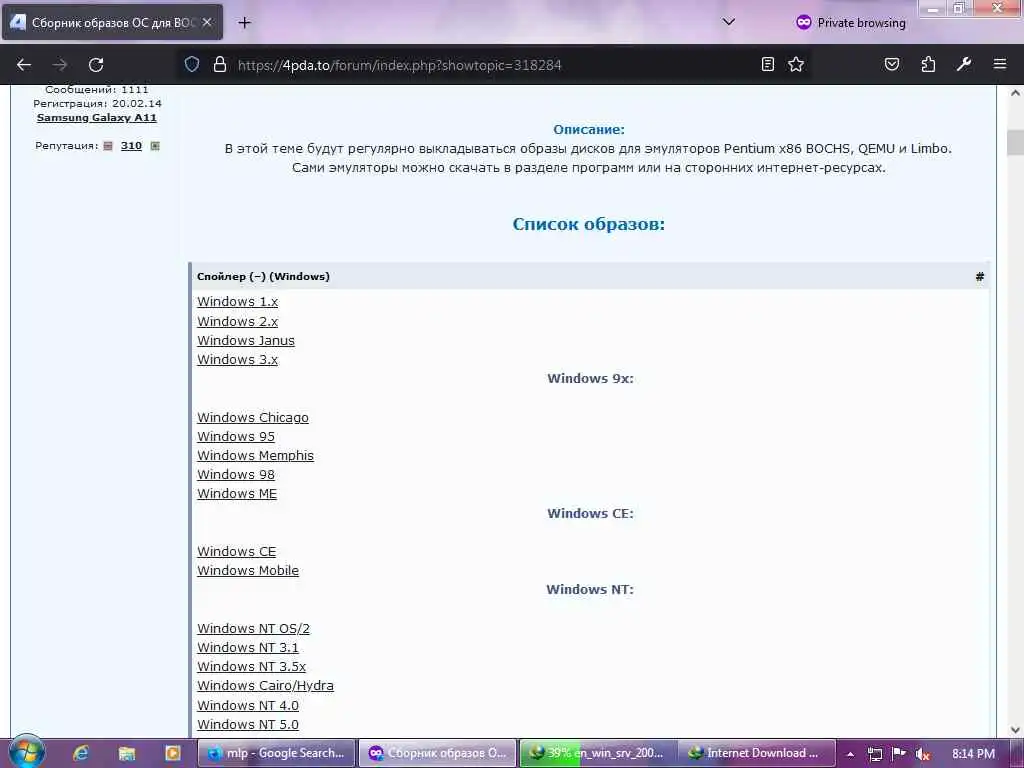Open tracking protection shield info
Image resolution: width=1024 pixels, height=768 pixels.
191,65
